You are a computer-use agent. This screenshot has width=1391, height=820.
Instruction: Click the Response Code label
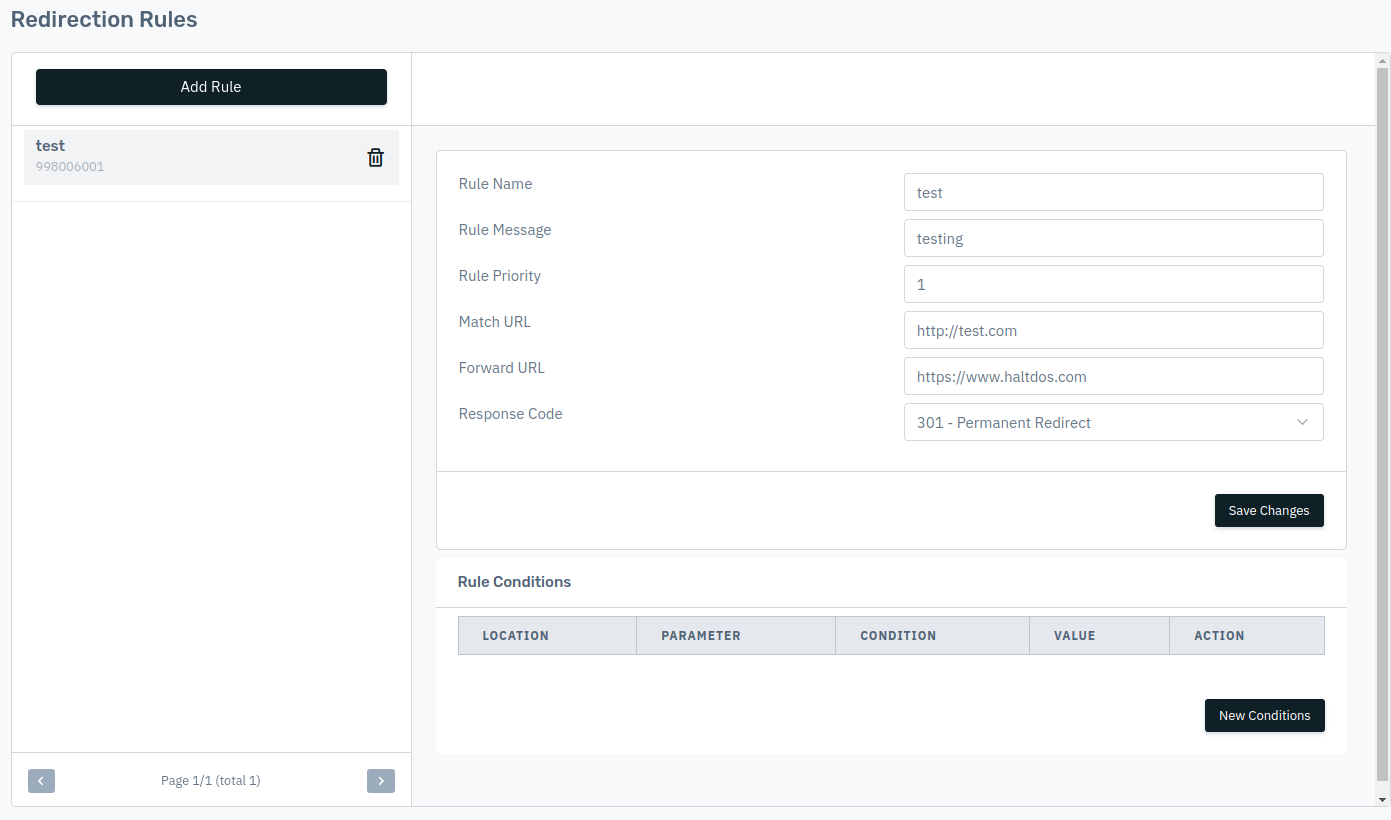coord(510,414)
